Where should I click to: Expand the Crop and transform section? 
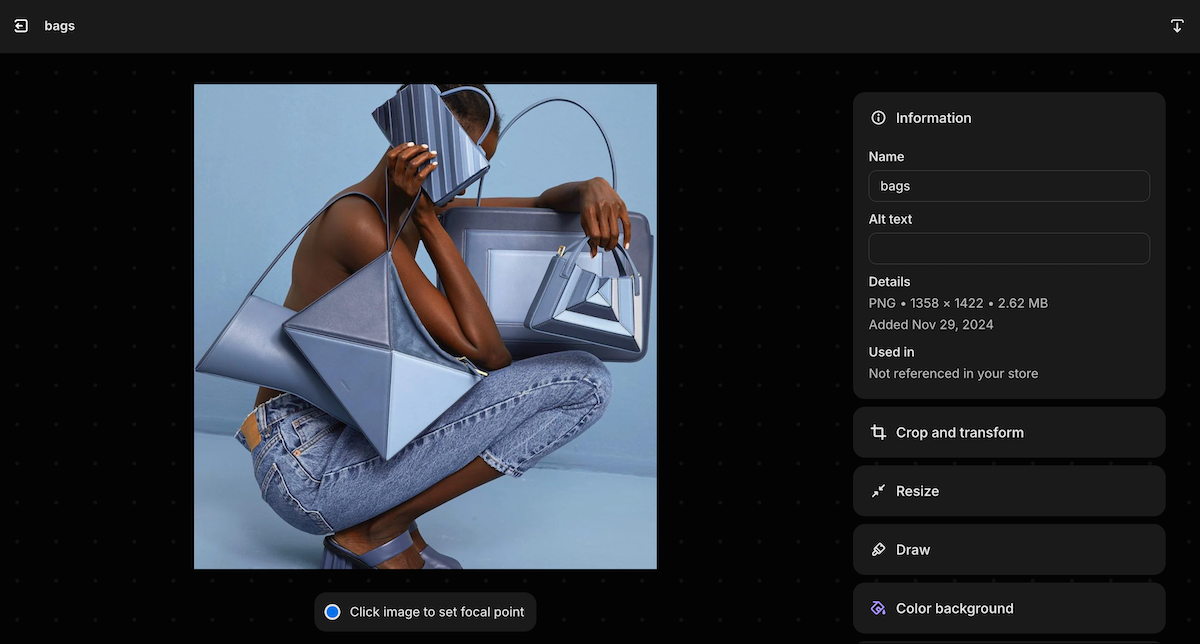point(1008,432)
